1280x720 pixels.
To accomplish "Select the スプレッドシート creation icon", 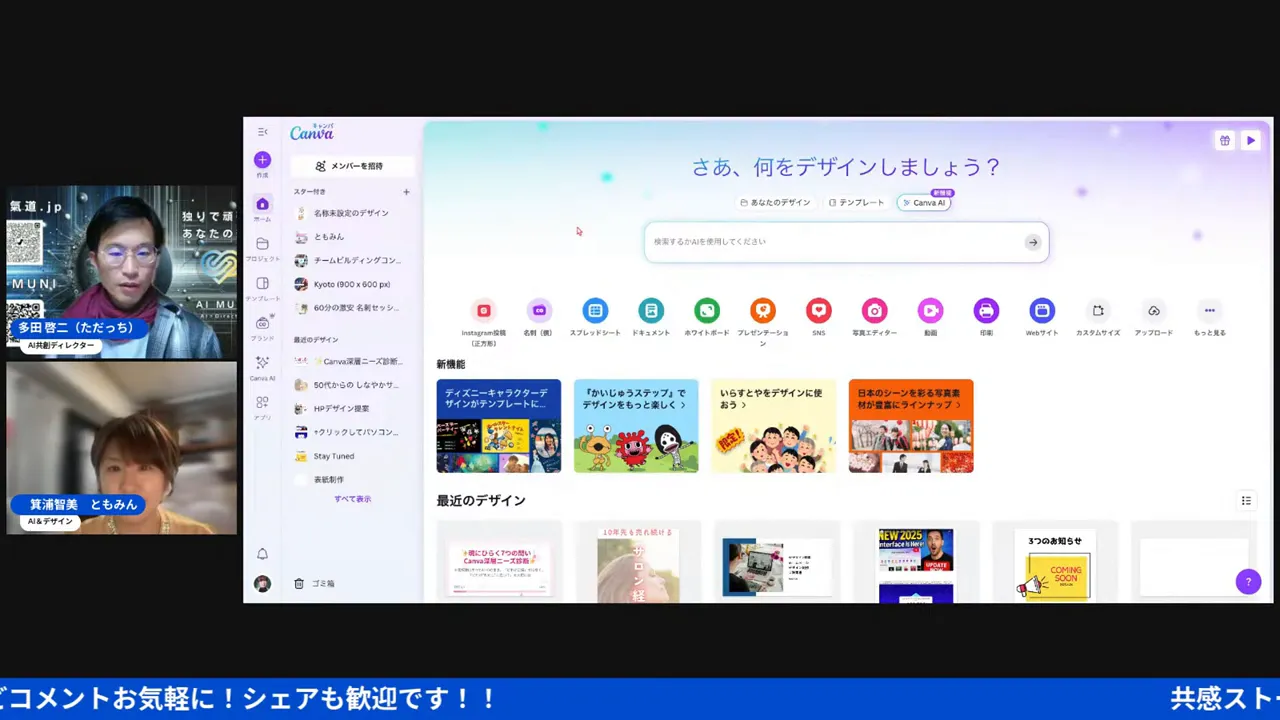I will click(x=595, y=311).
